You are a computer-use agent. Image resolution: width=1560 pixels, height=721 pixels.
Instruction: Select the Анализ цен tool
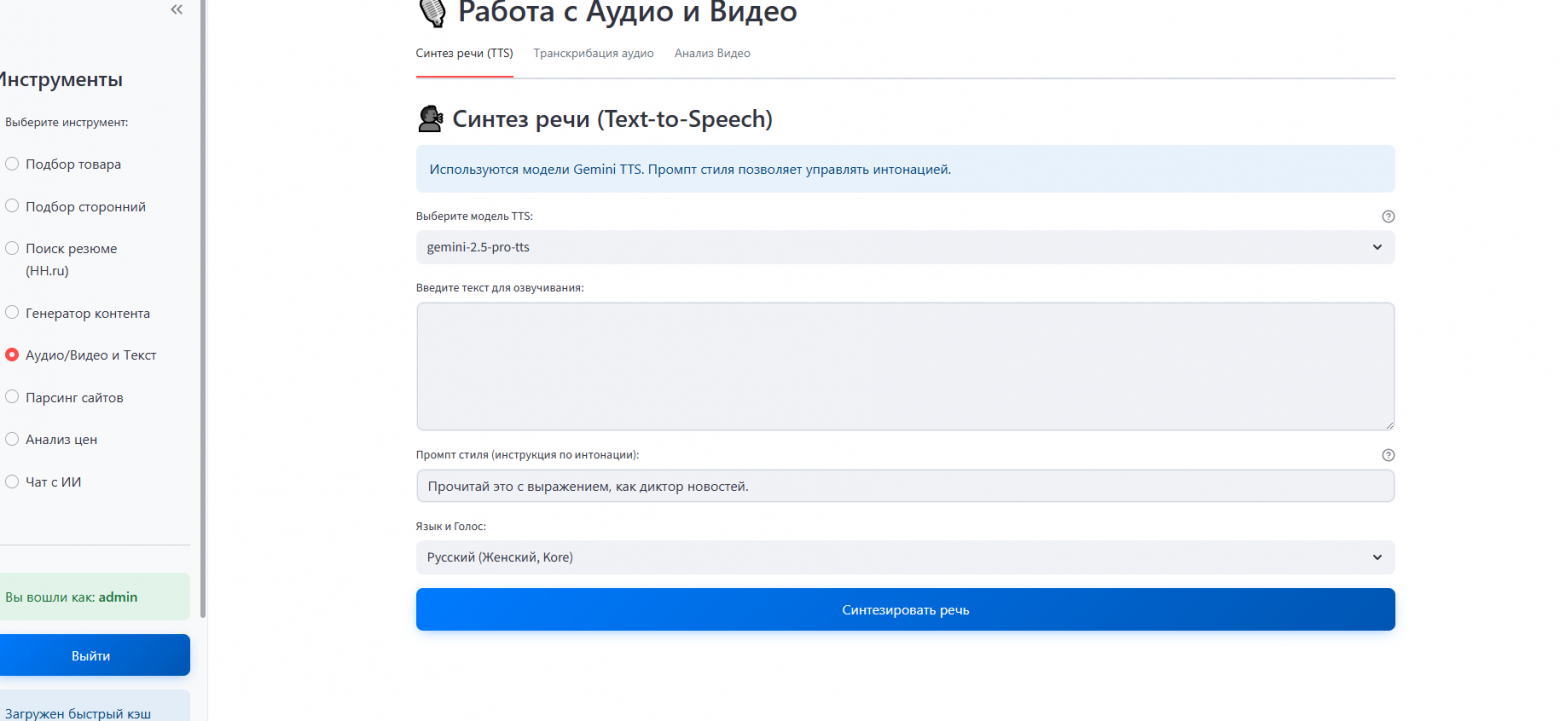[13, 439]
